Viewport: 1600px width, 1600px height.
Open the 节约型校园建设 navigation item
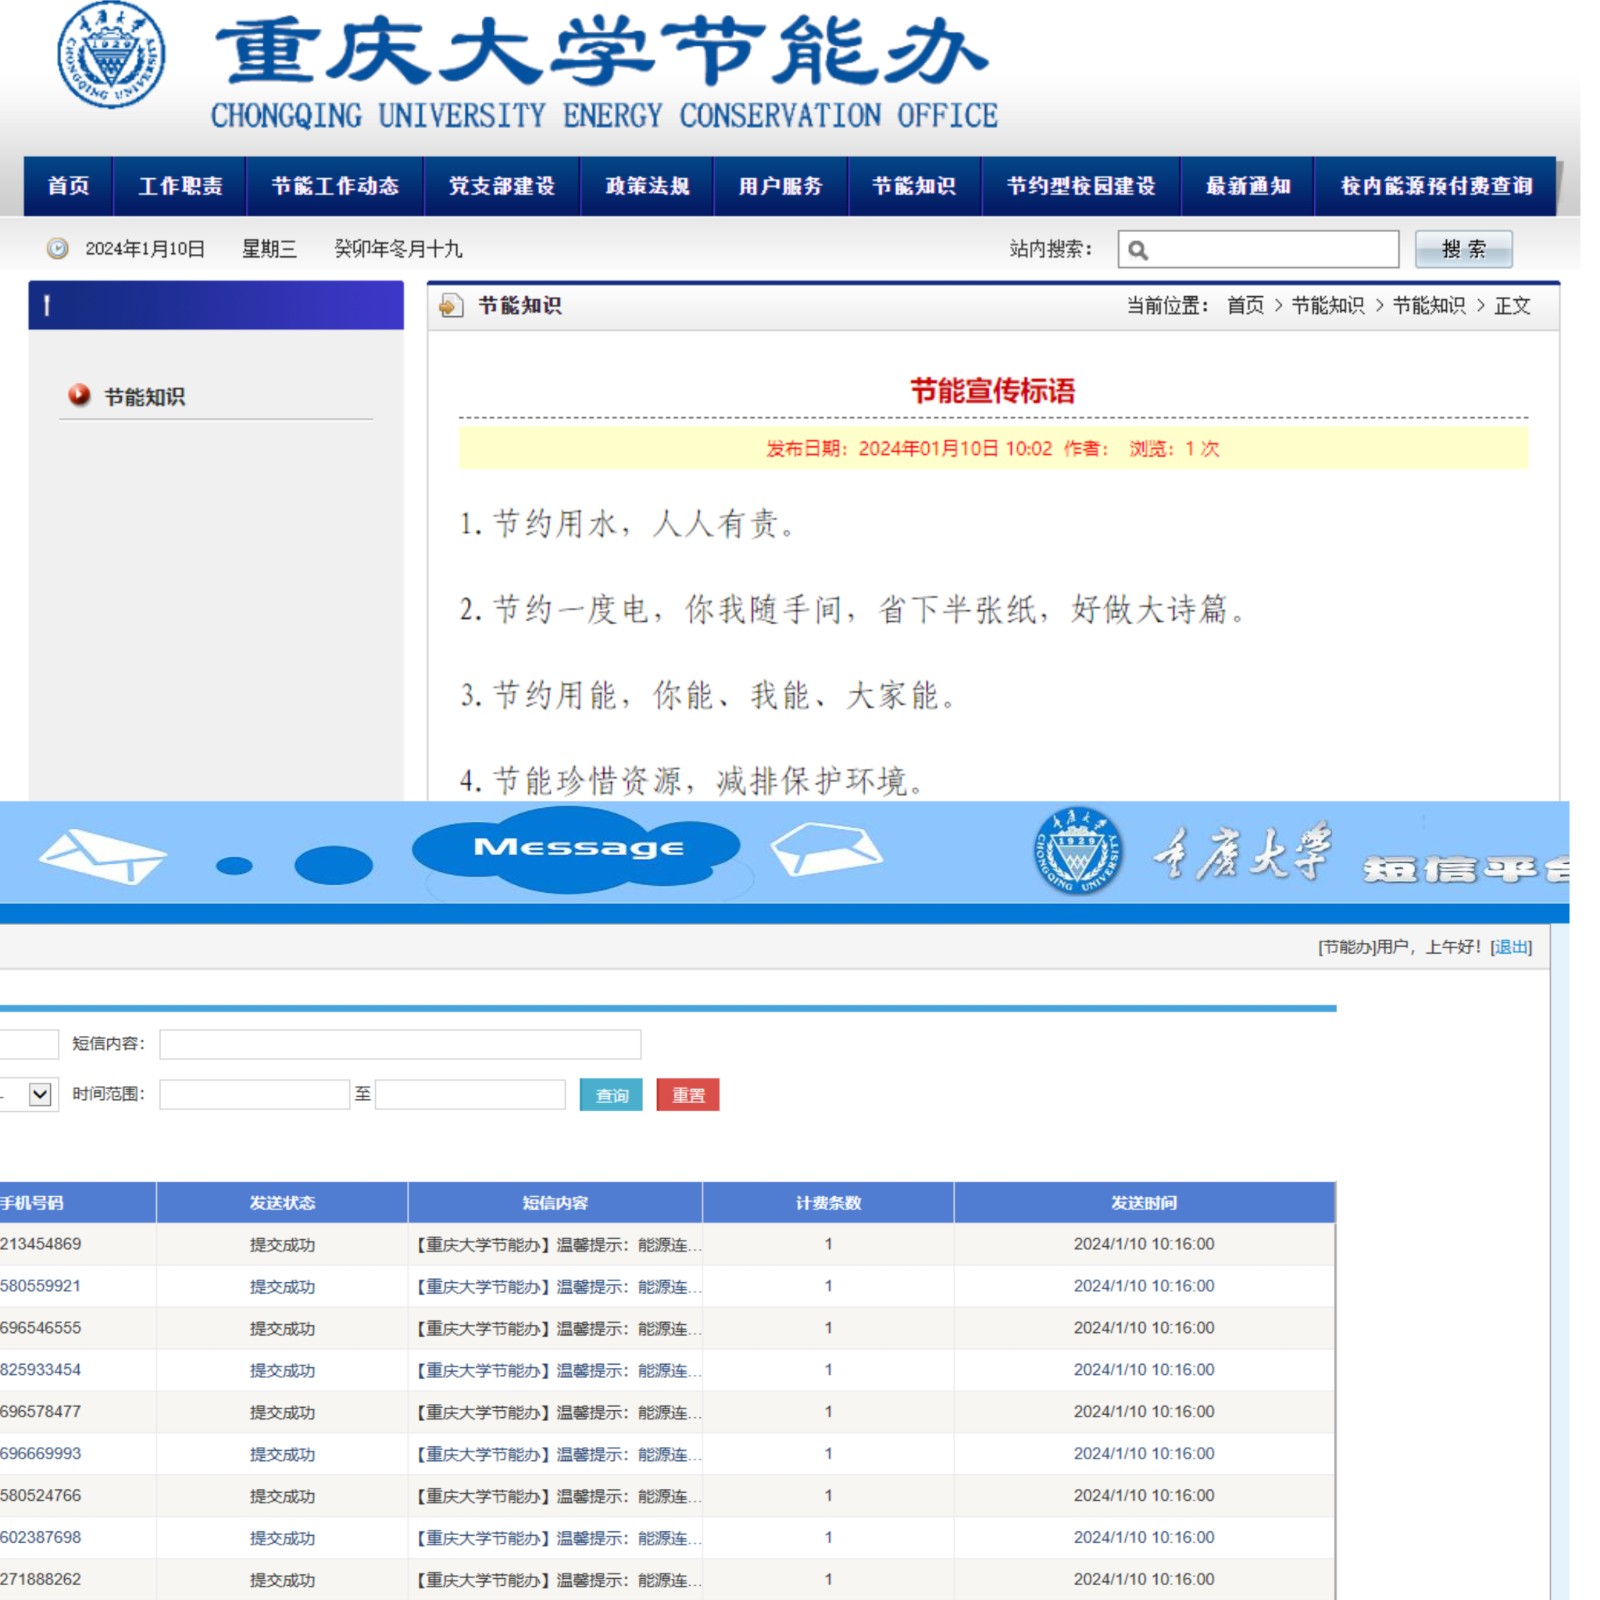tap(1081, 186)
